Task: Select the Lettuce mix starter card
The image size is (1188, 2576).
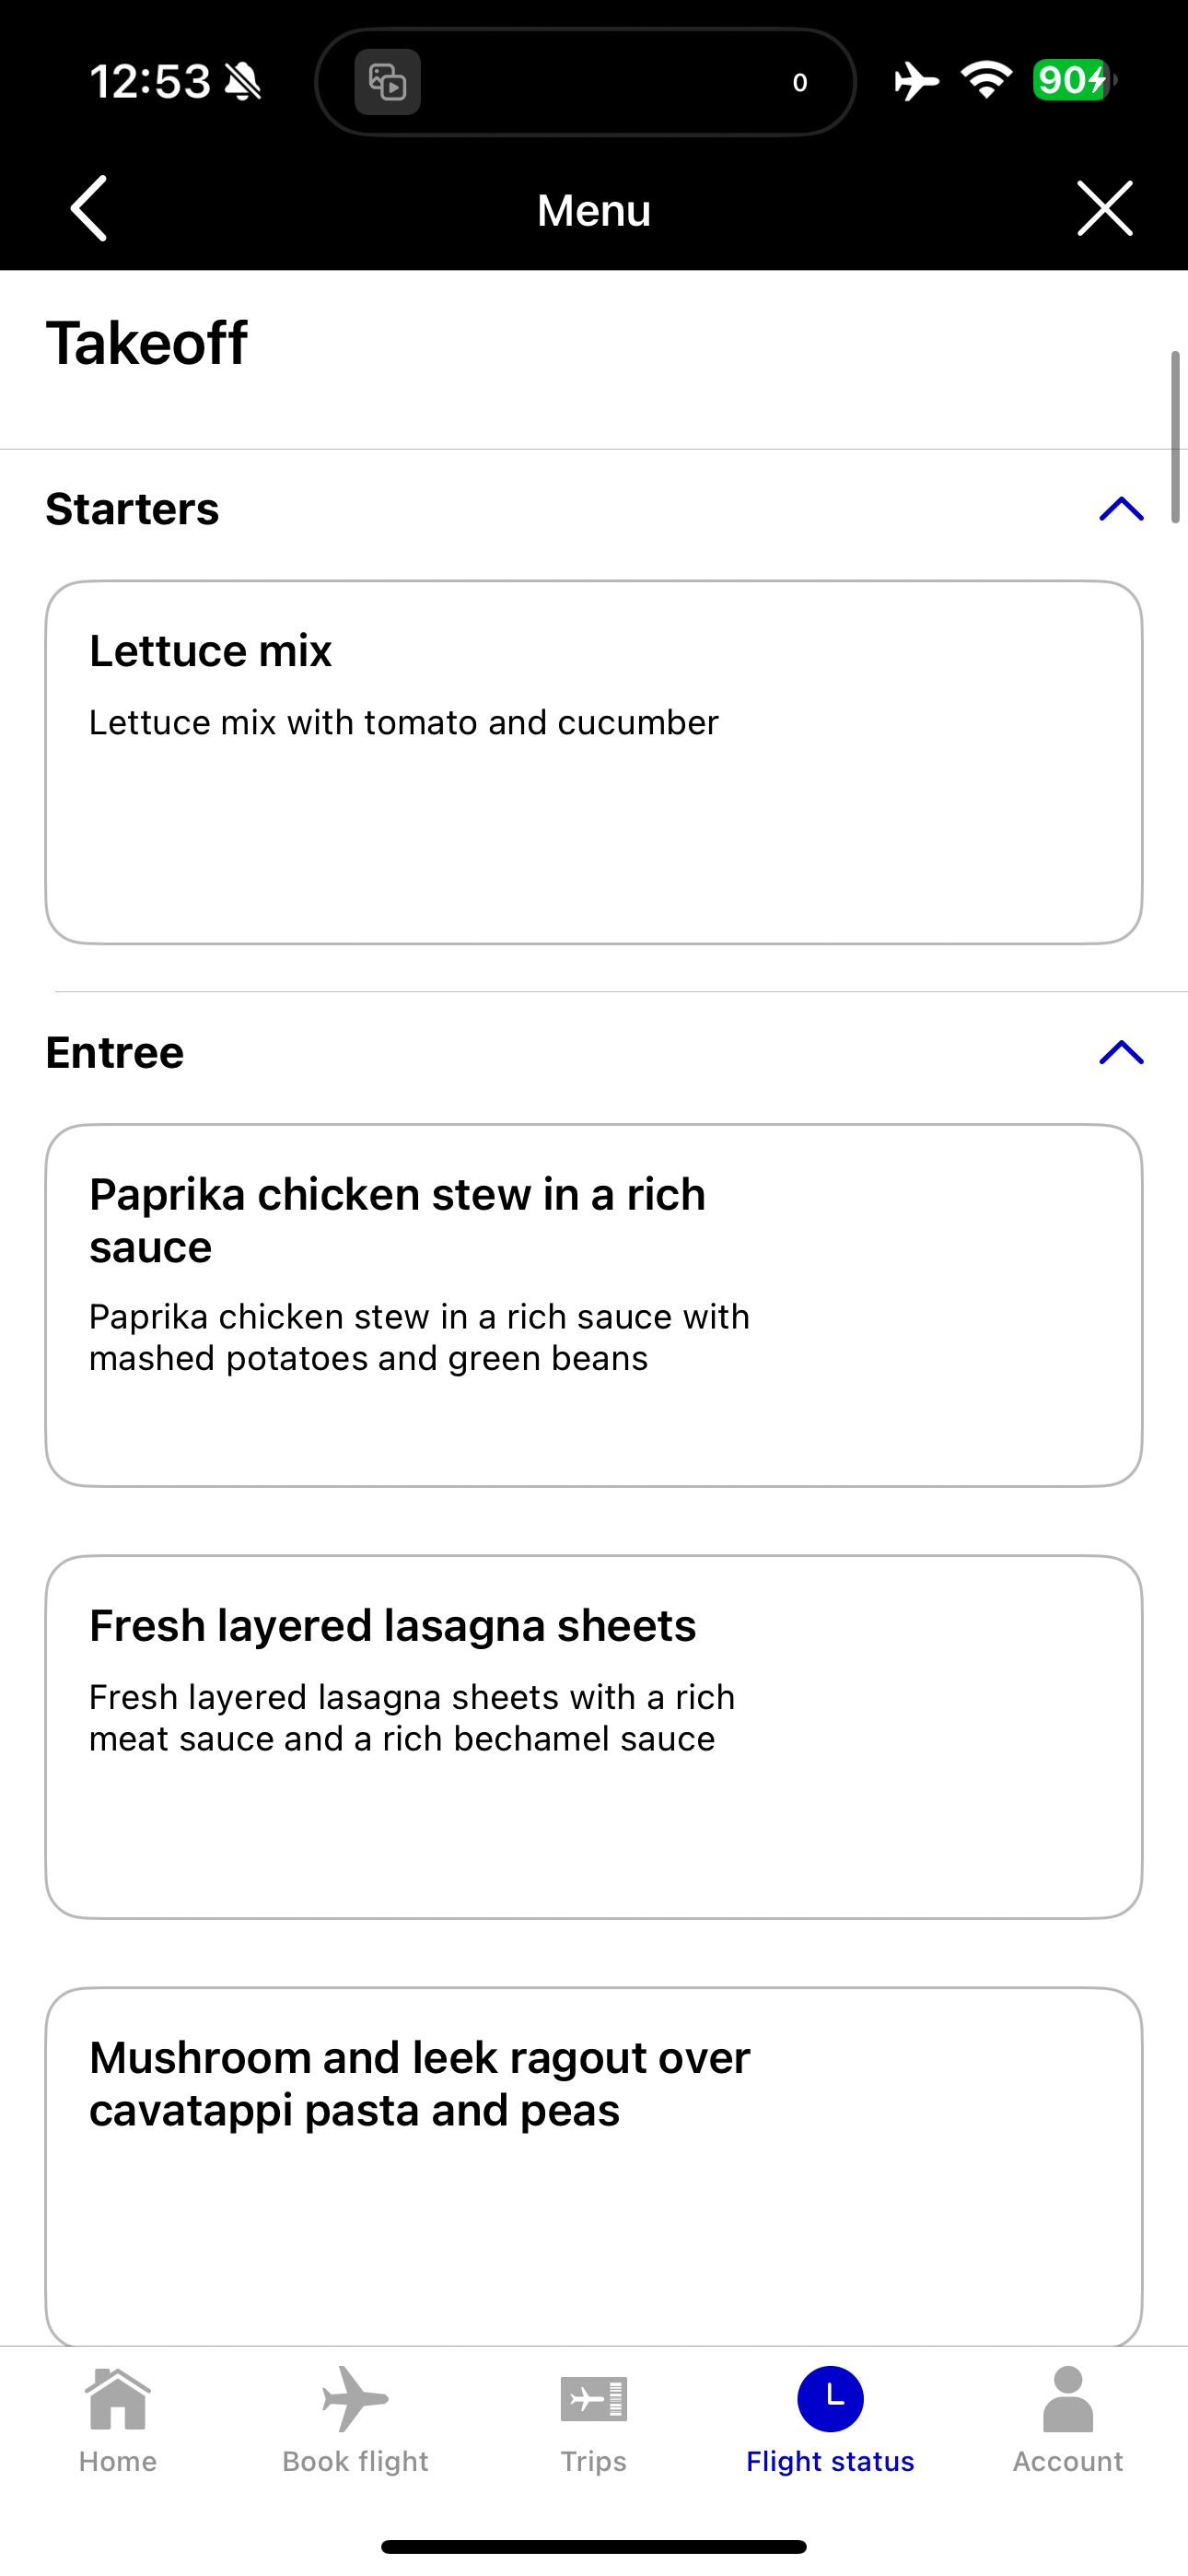Action: (x=593, y=762)
